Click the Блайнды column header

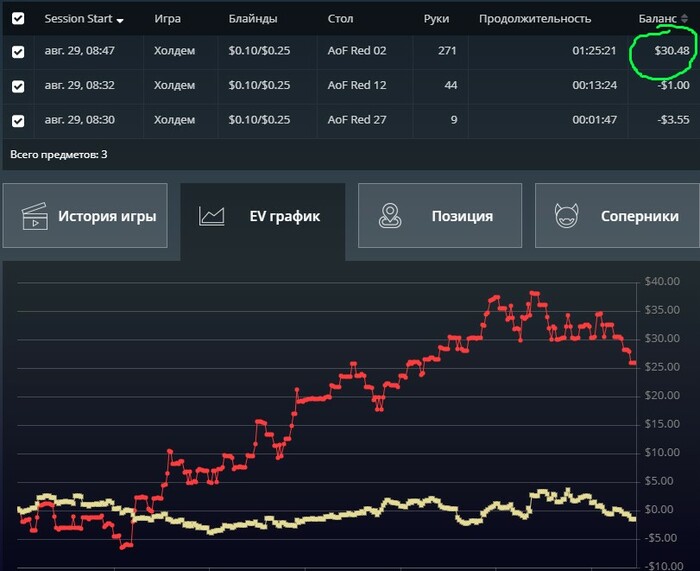253,19
